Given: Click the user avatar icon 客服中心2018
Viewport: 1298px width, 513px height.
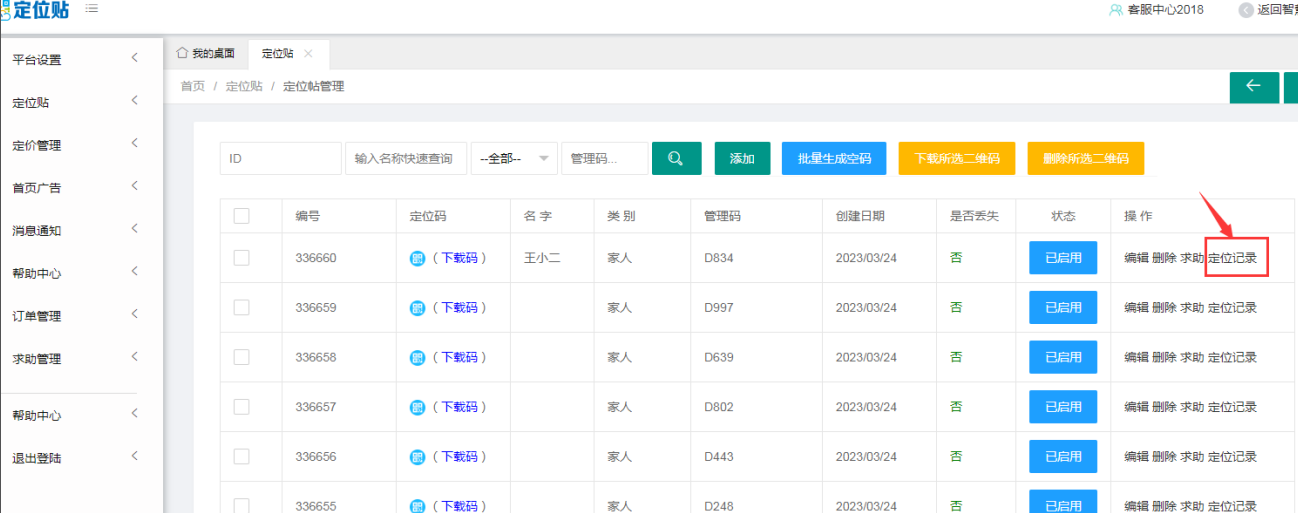Looking at the screenshot, I should [1115, 10].
